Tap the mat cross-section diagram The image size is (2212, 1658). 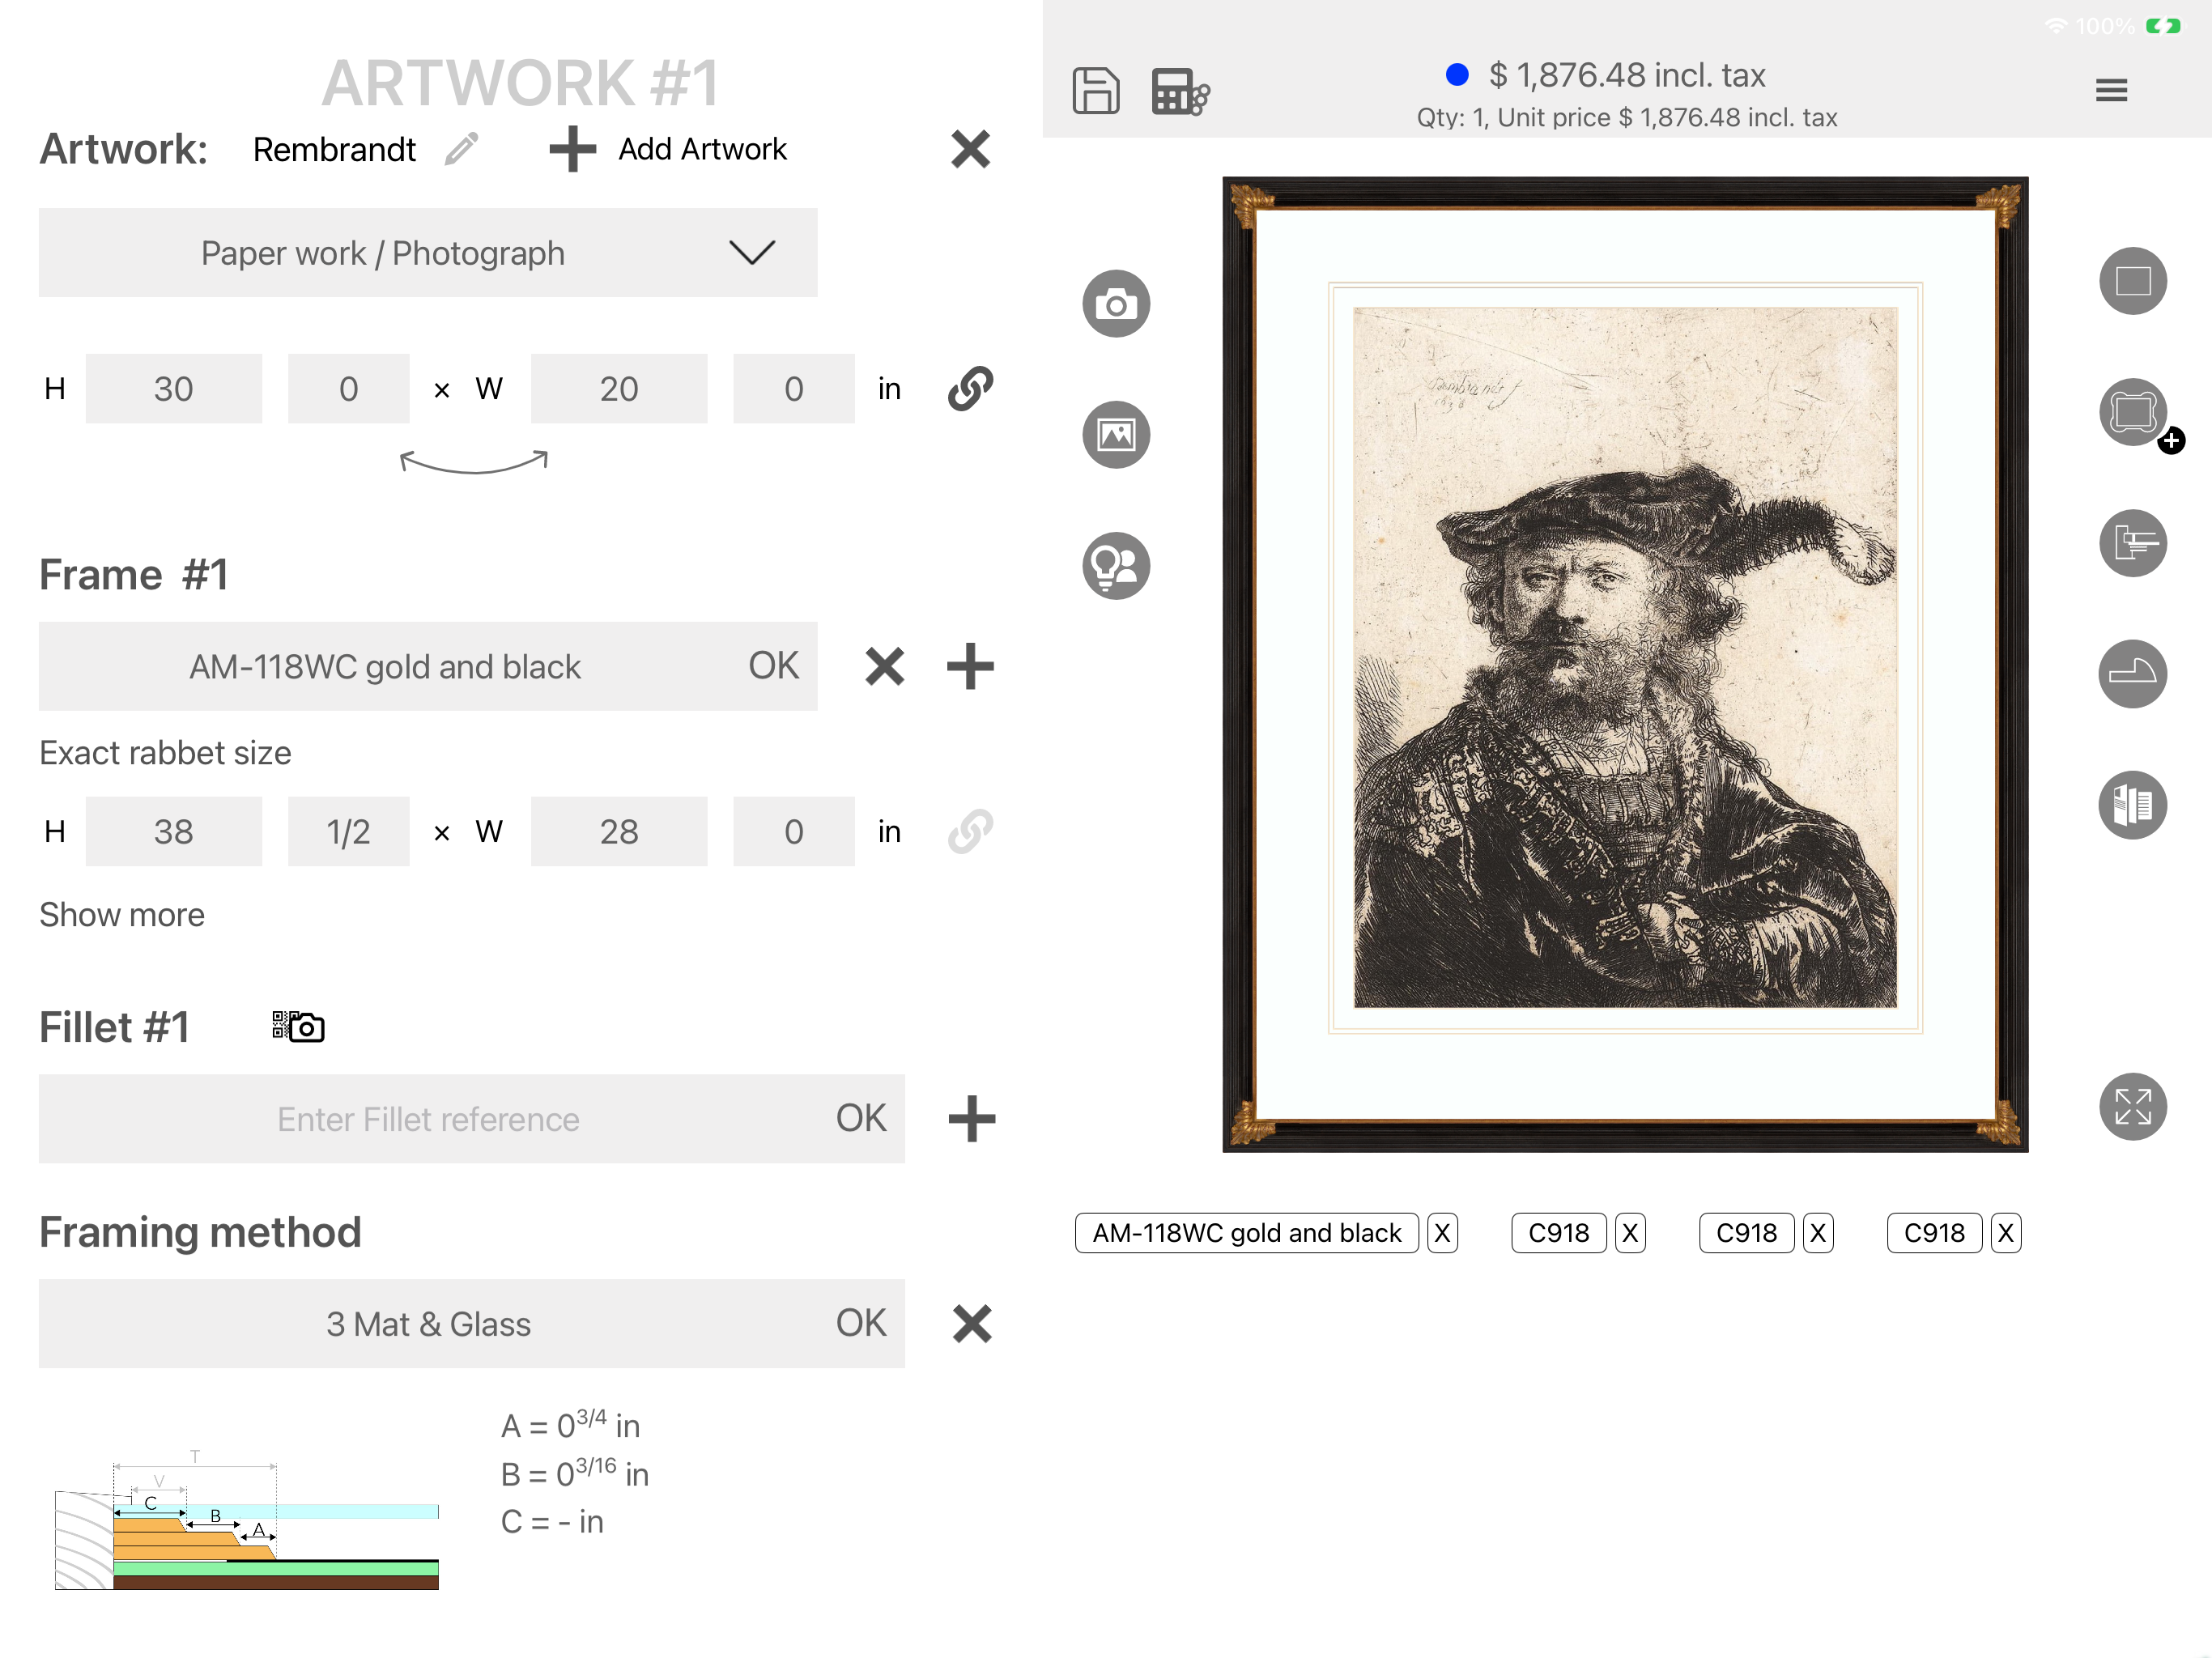247,1520
